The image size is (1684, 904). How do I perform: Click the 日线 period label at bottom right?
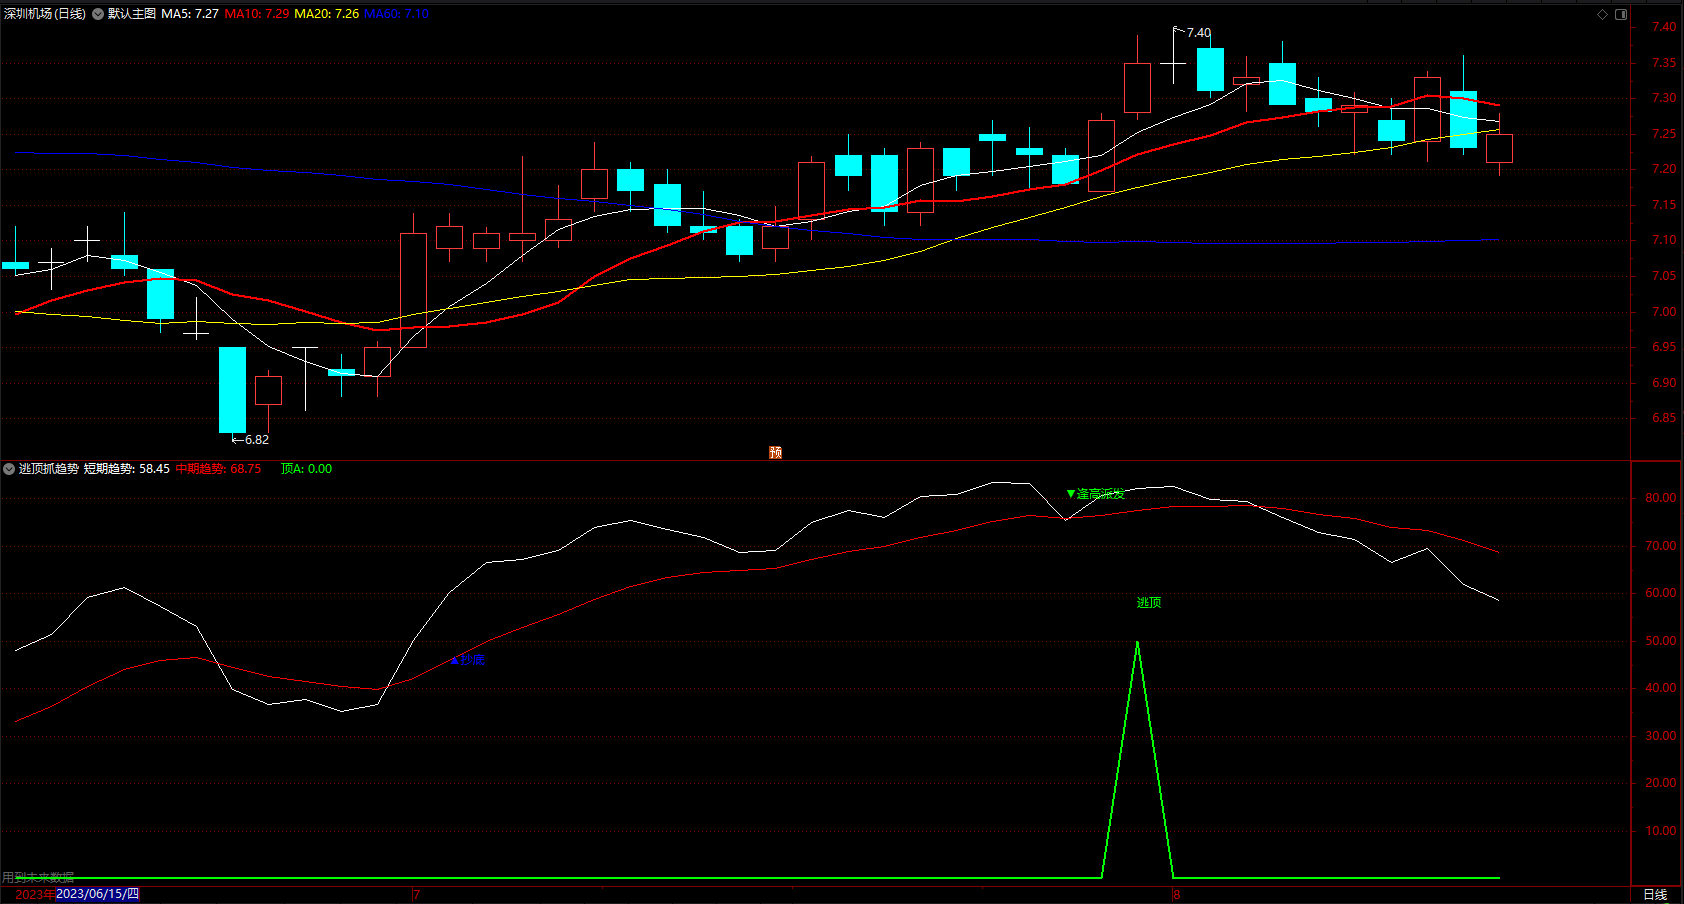tap(1656, 895)
